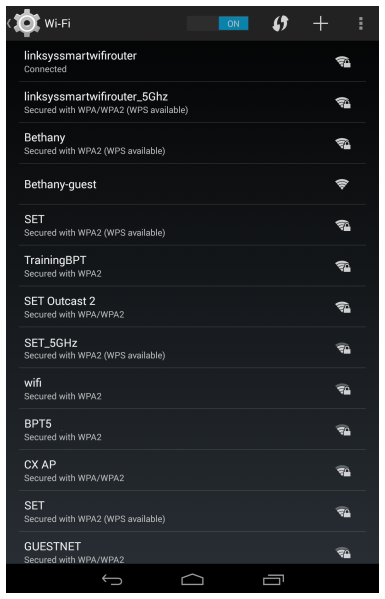Tap the Android home navigation button
385x599 pixels.
click(192, 580)
